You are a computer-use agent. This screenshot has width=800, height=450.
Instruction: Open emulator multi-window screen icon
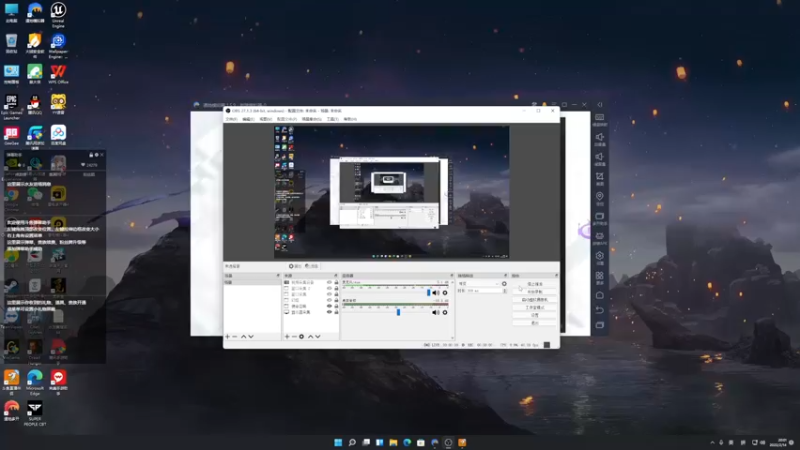tap(599, 216)
